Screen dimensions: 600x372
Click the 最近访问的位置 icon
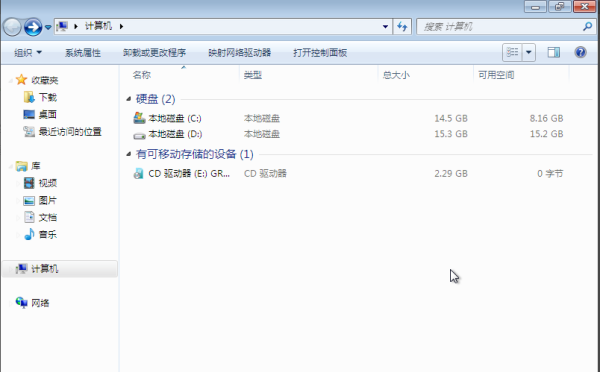(x=29, y=132)
